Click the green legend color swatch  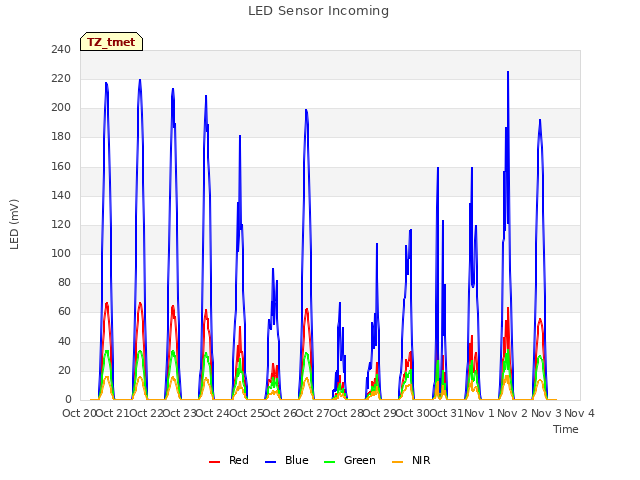pyautogui.click(x=329, y=462)
